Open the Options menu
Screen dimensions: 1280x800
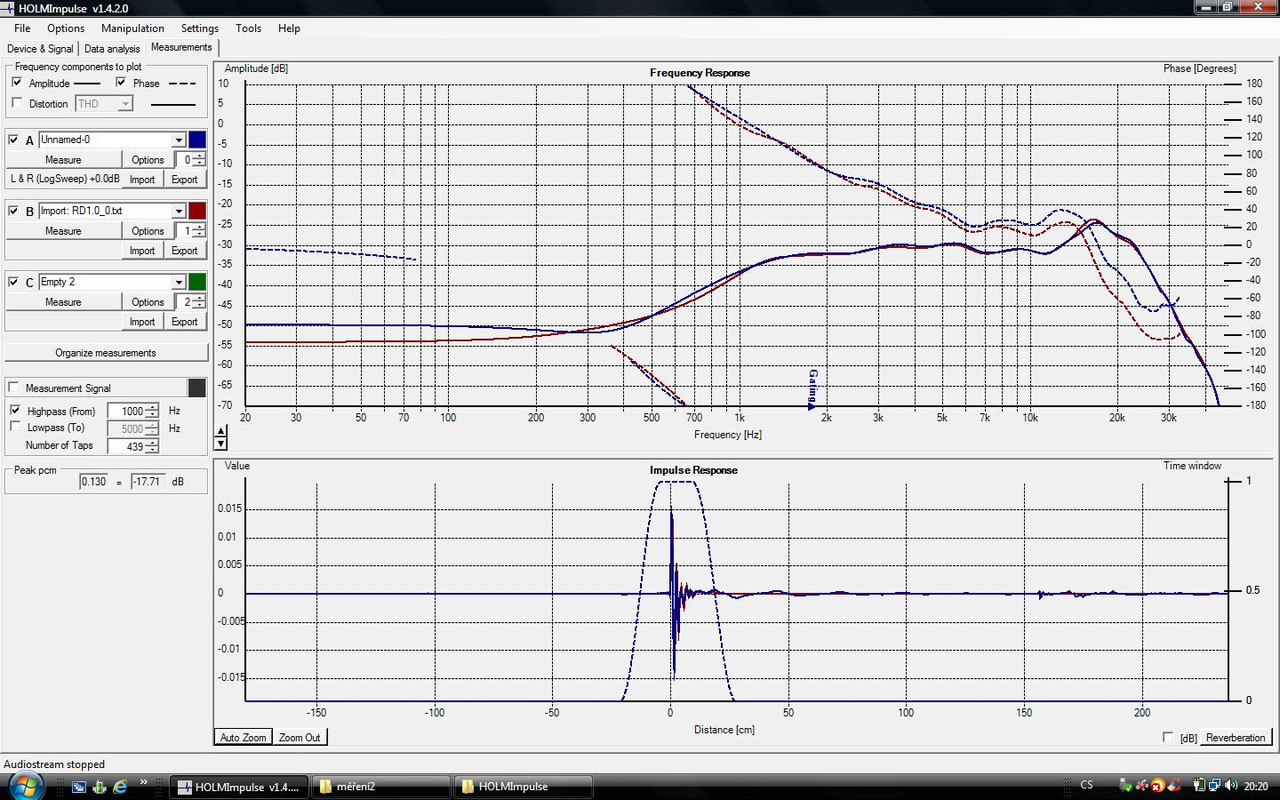66,28
